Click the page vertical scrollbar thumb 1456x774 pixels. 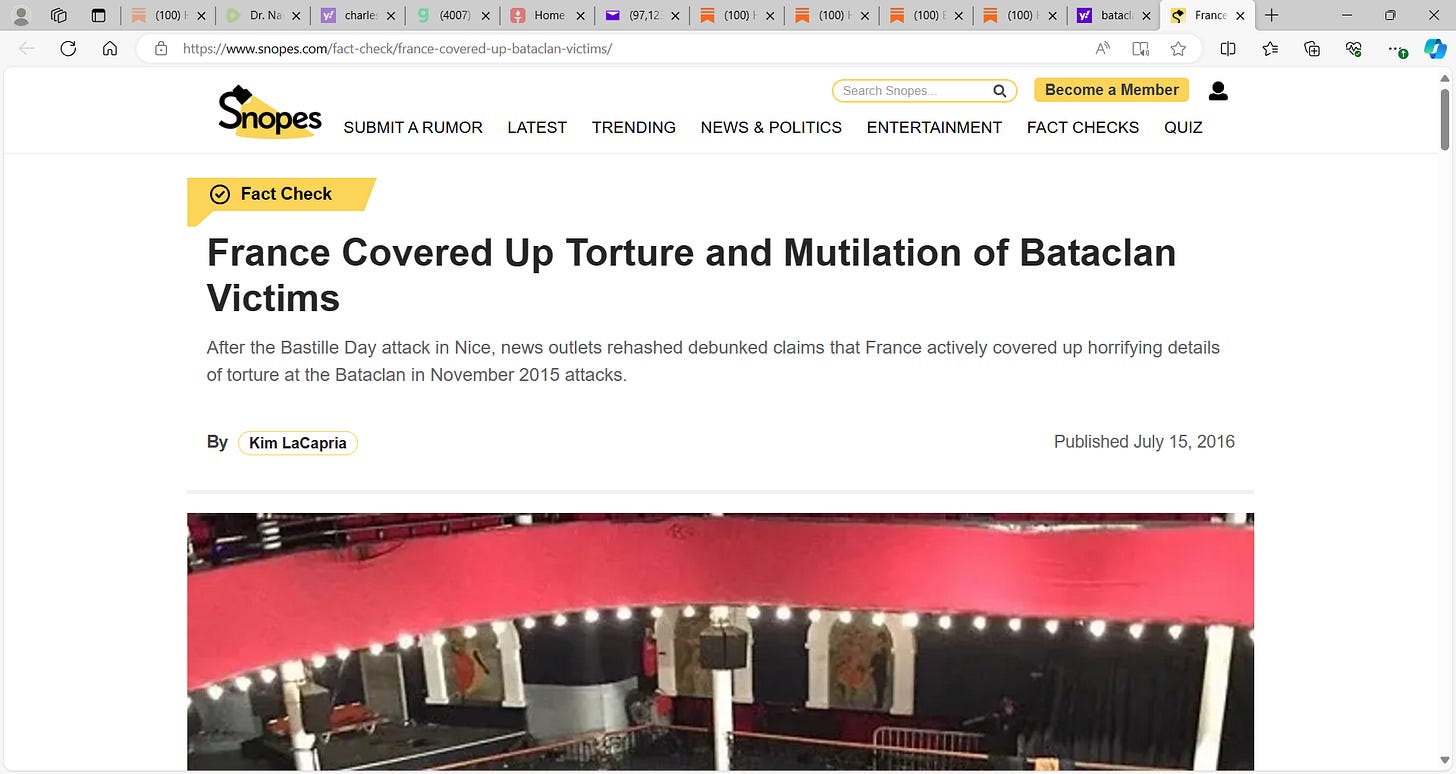tap(1445, 119)
